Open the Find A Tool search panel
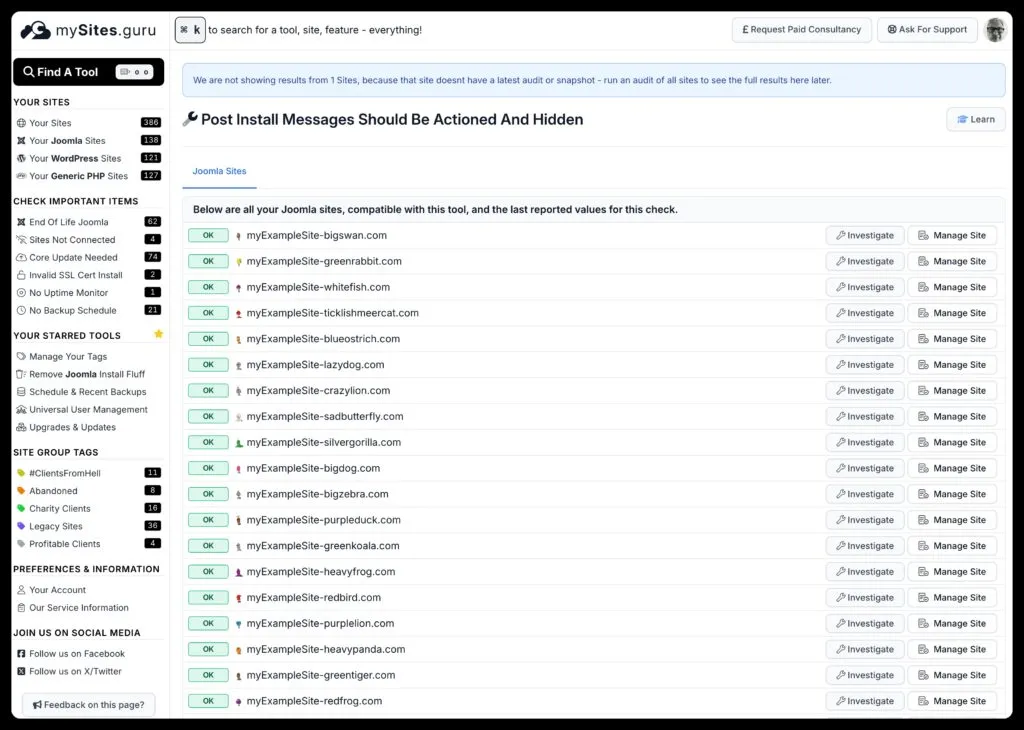 point(87,72)
